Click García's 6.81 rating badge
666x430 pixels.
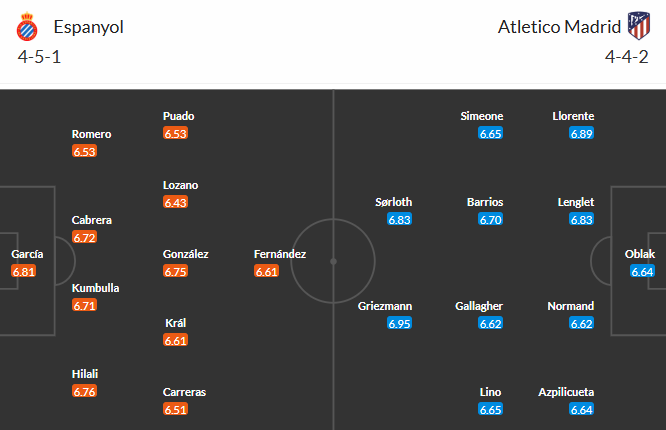pos(24,271)
